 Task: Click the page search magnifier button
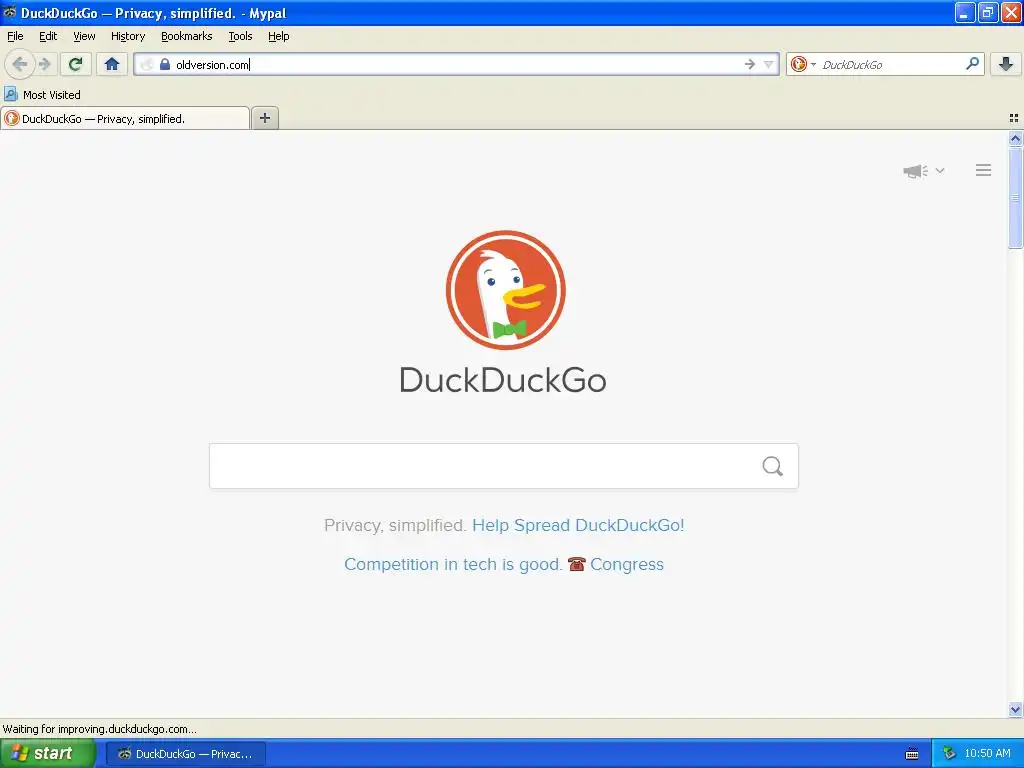(773, 466)
